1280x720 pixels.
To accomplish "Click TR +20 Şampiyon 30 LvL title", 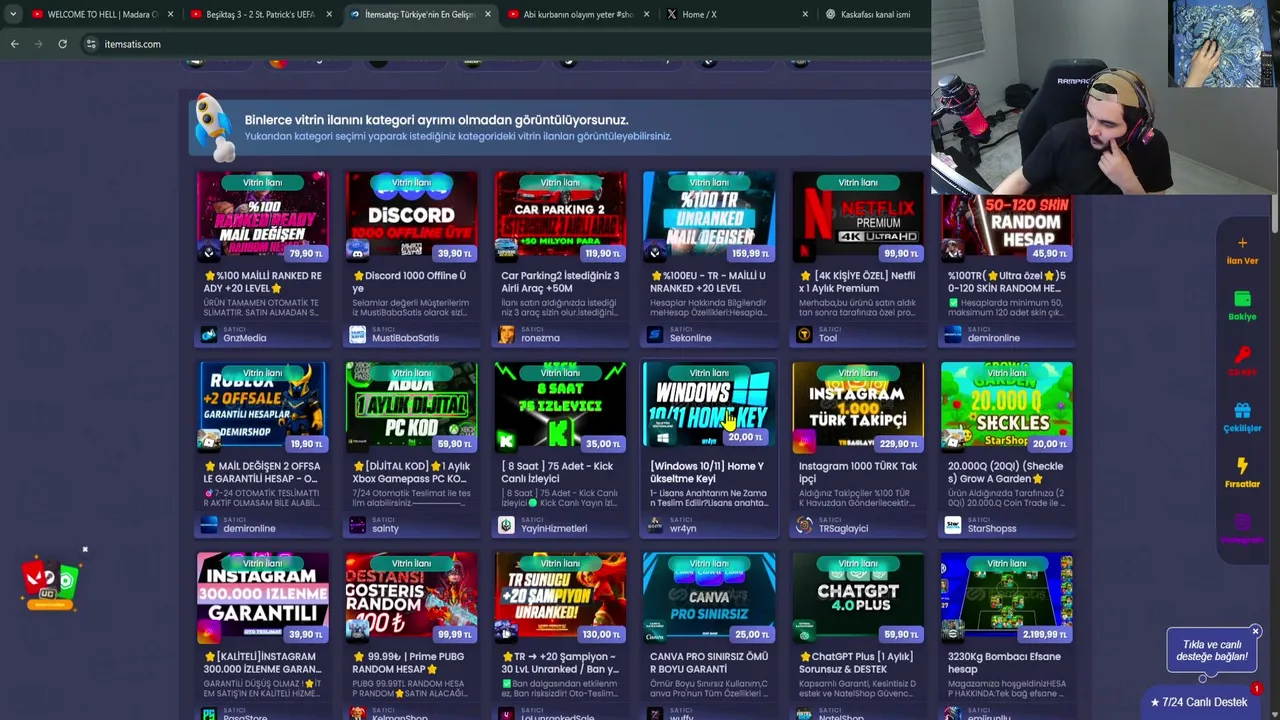I will click(560, 663).
